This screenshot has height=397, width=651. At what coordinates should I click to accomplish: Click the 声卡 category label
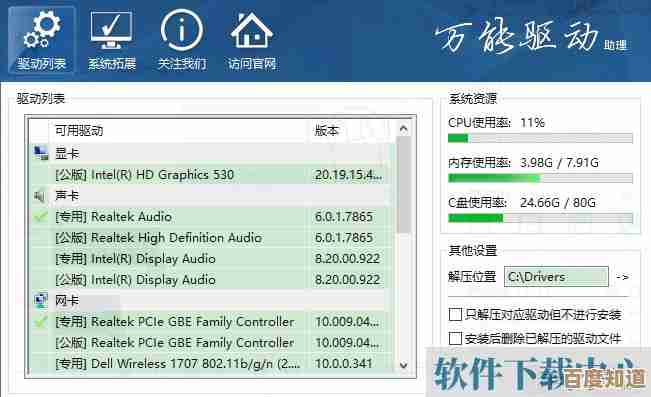(x=67, y=195)
